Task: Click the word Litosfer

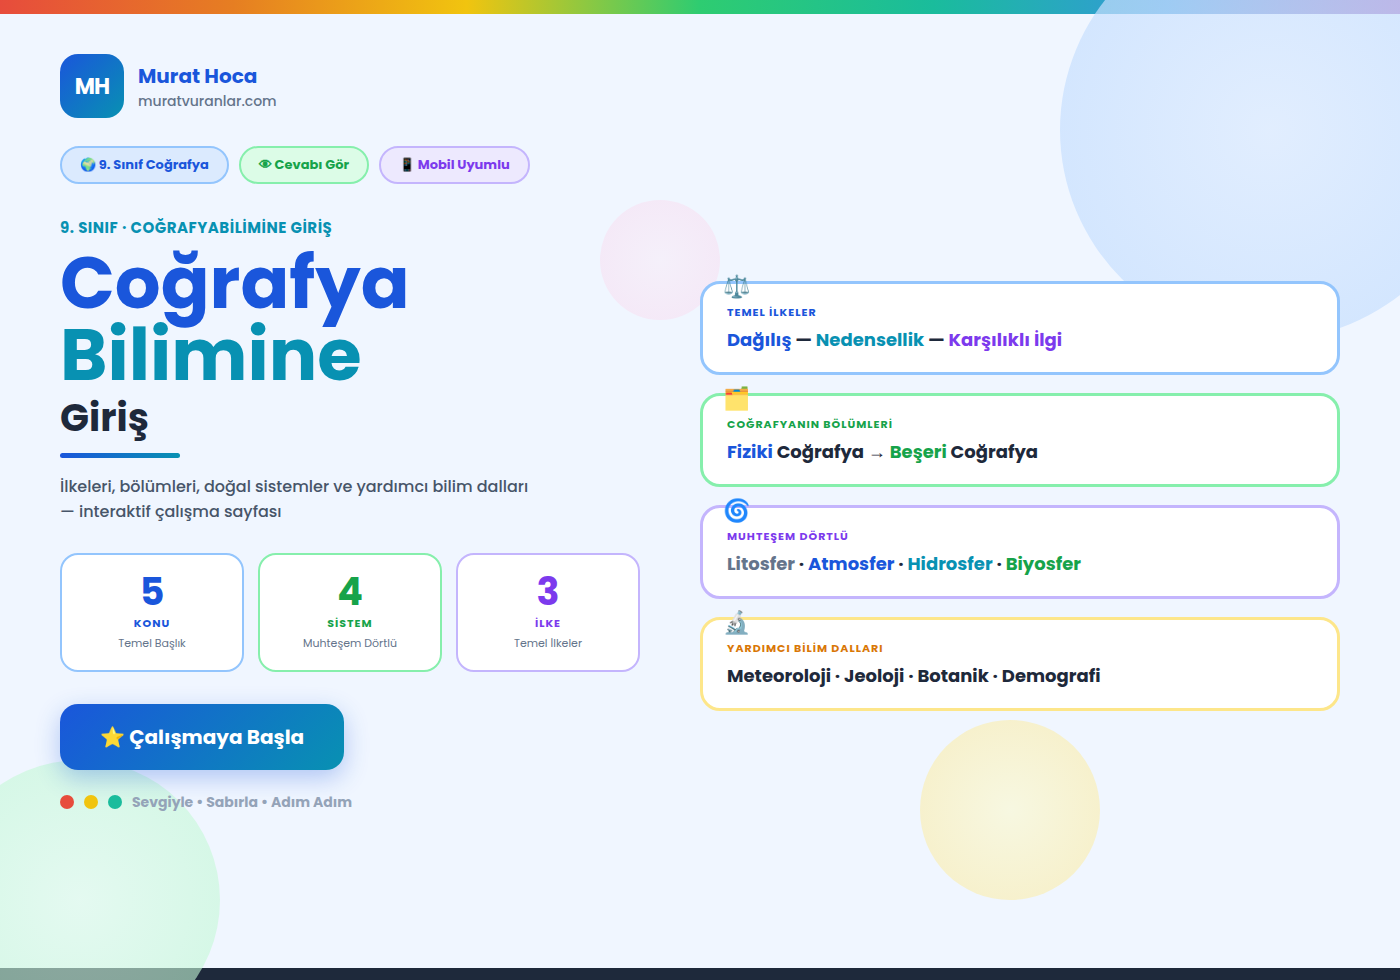Action: [x=761, y=564]
